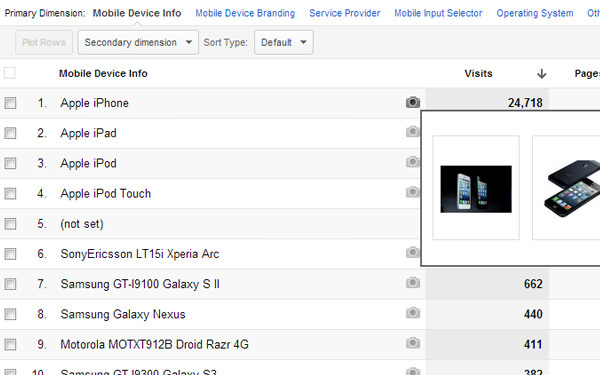Click the Apple iPod device name

pyautogui.click(x=88, y=163)
